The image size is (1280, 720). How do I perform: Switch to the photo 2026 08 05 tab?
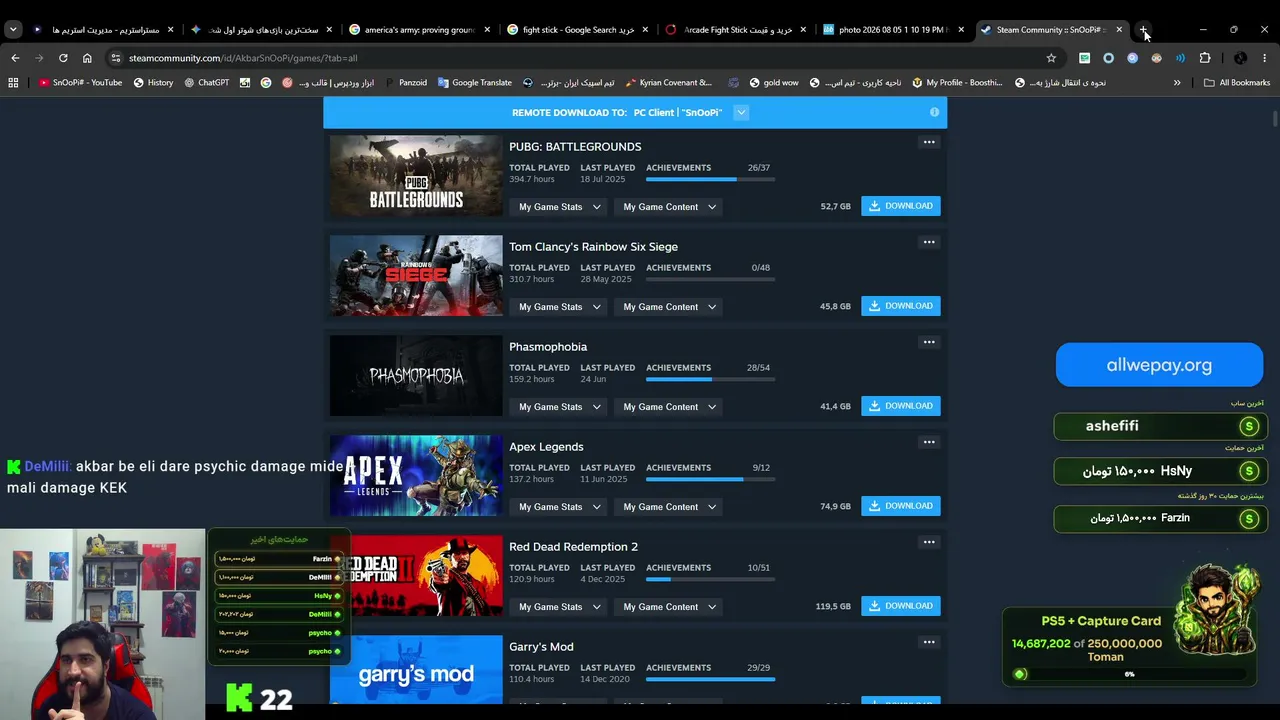894,30
